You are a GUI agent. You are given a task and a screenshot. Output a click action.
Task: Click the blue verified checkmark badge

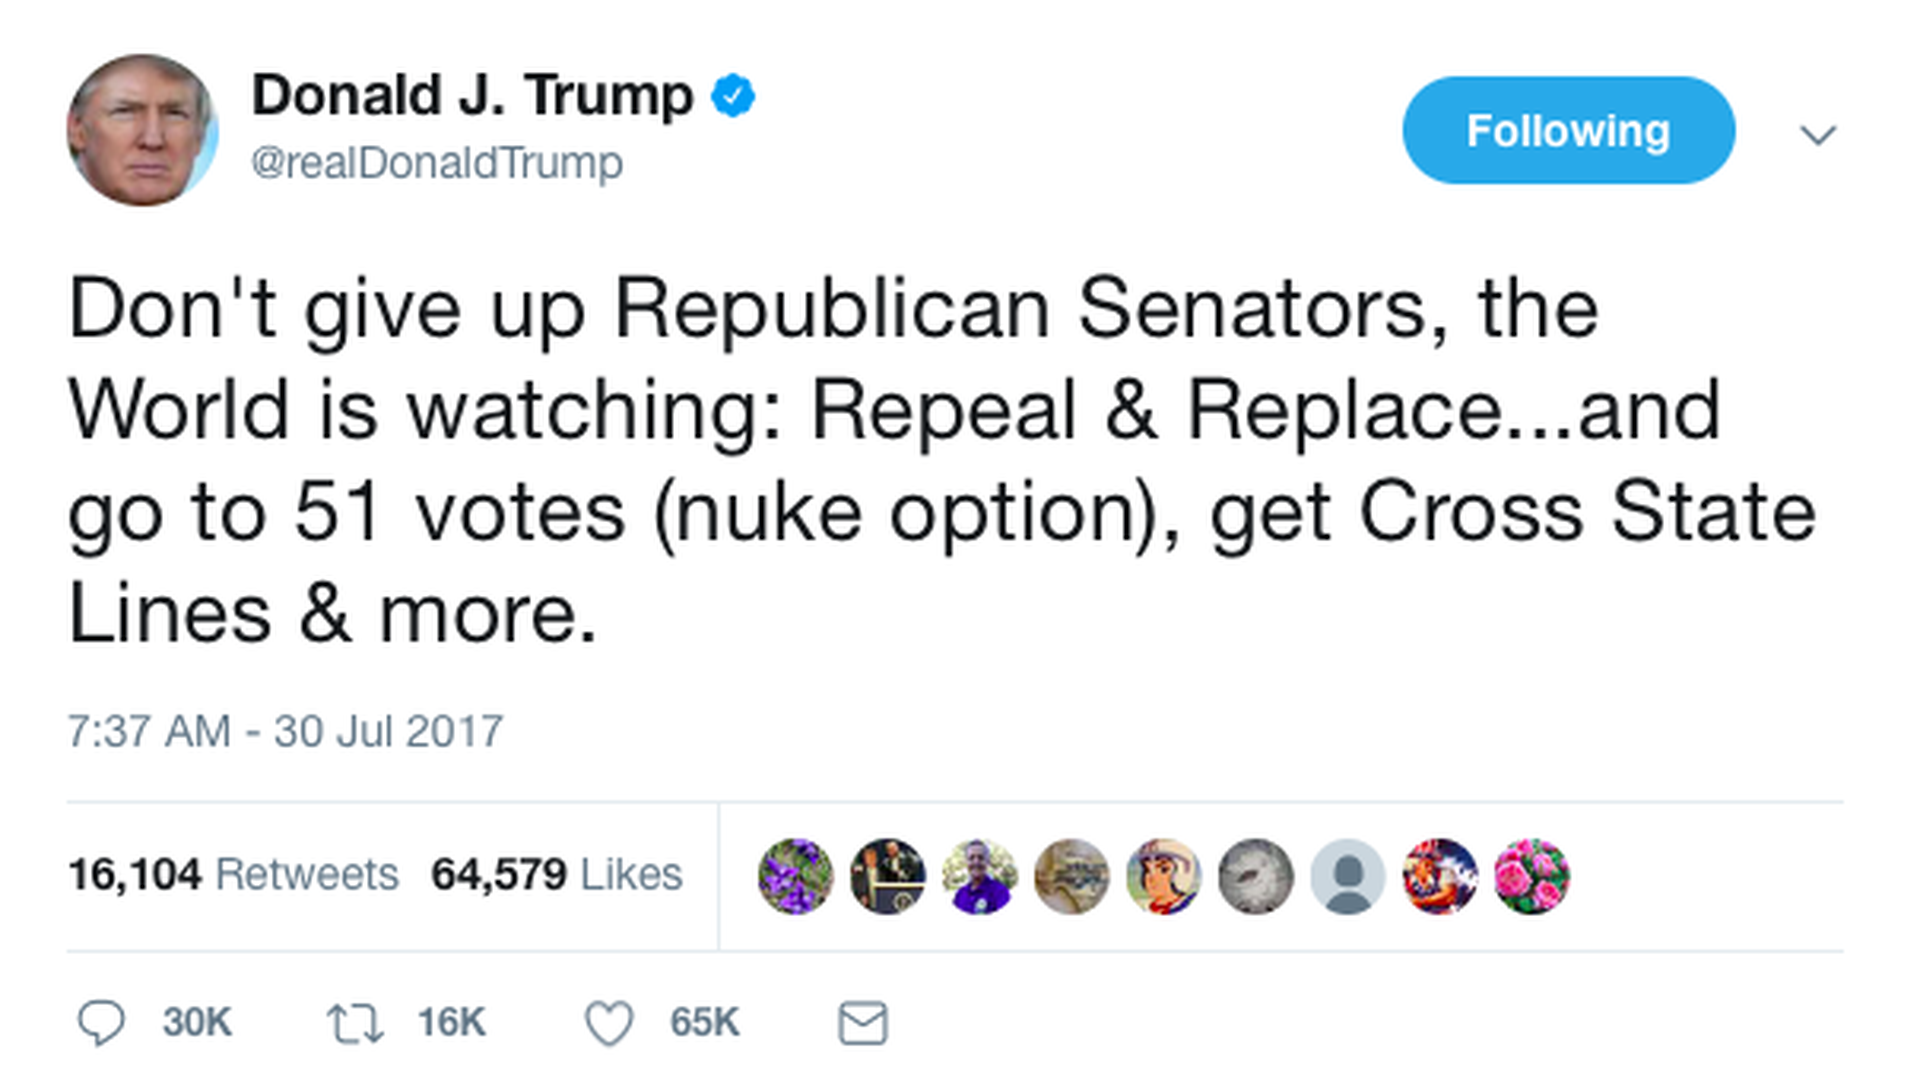[733, 96]
